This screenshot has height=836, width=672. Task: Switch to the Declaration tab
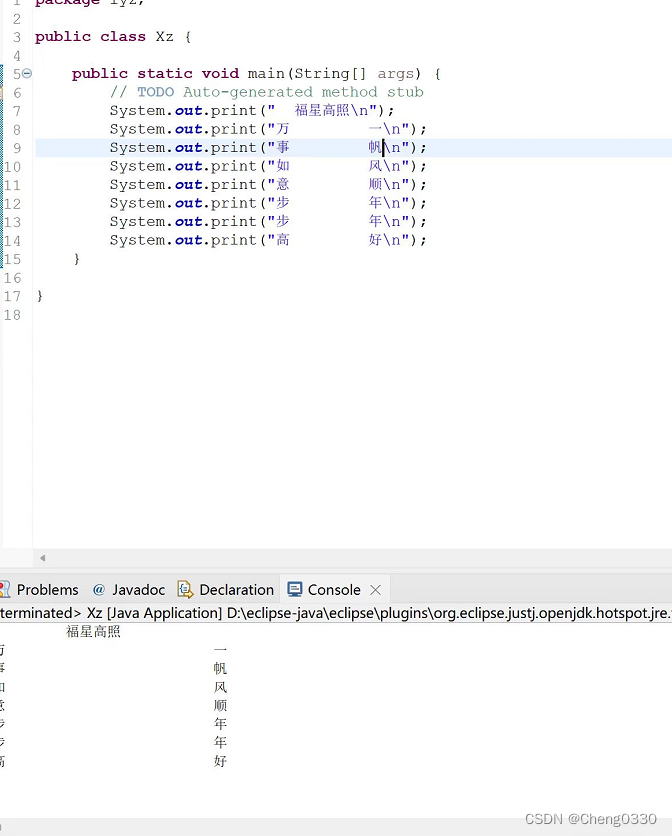coord(226,590)
